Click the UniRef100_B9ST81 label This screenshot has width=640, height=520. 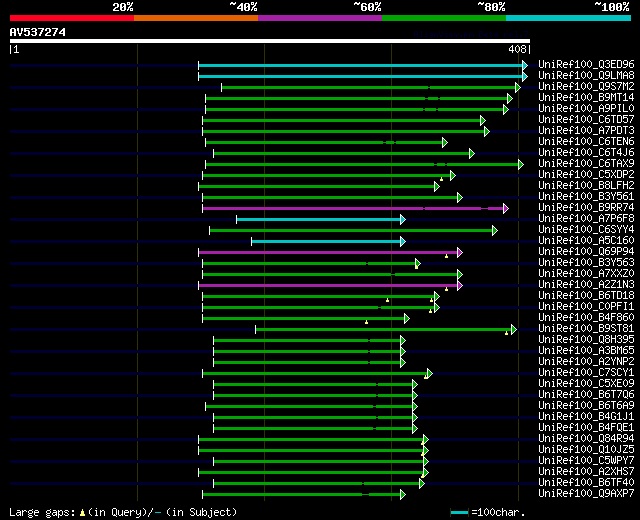pos(586,329)
